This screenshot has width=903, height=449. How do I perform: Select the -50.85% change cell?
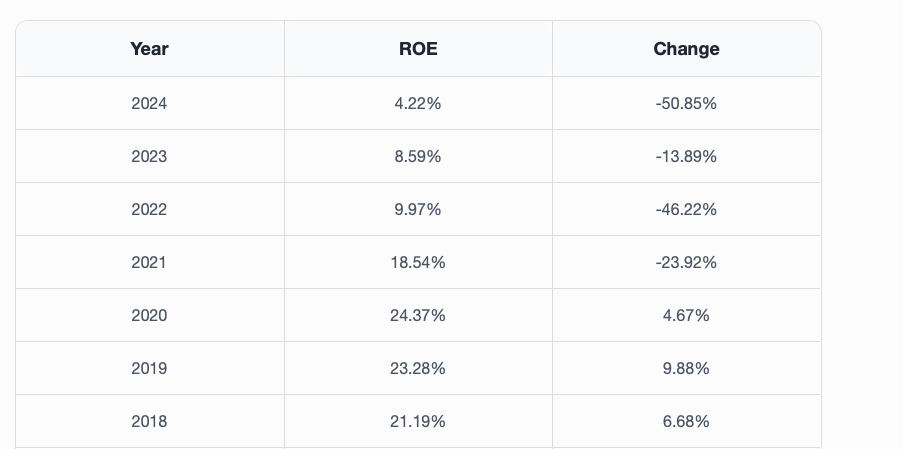click(x=686, y=103)
